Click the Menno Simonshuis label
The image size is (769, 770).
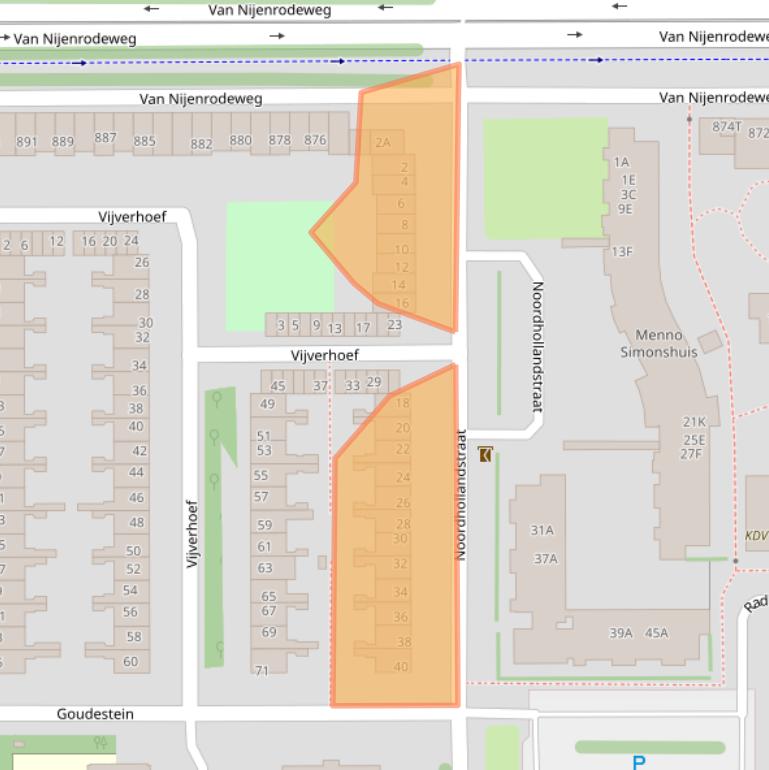[x=659, y=343]
